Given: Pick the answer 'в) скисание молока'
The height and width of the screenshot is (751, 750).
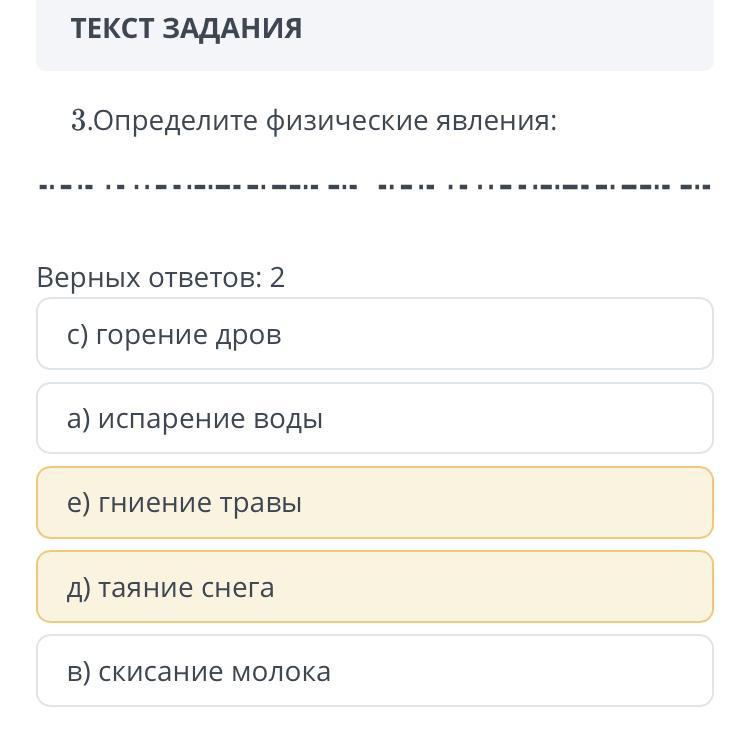Looking at the screenshot, I should point(374,671).
